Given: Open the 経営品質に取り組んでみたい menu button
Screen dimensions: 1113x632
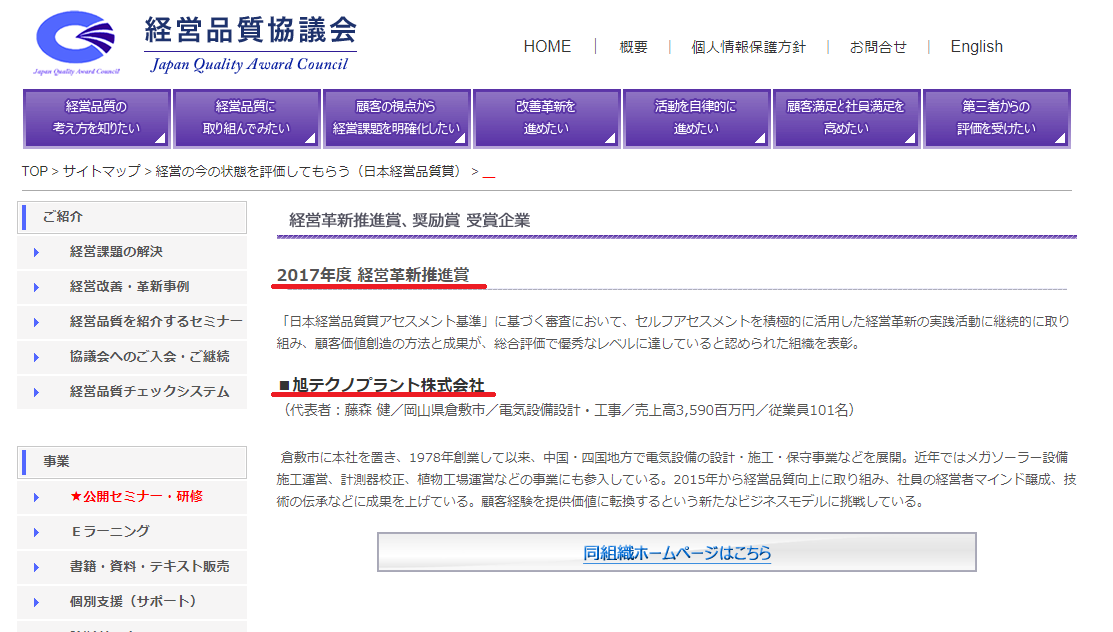Looking at the screenshot, I should click(x=246, y=118).
